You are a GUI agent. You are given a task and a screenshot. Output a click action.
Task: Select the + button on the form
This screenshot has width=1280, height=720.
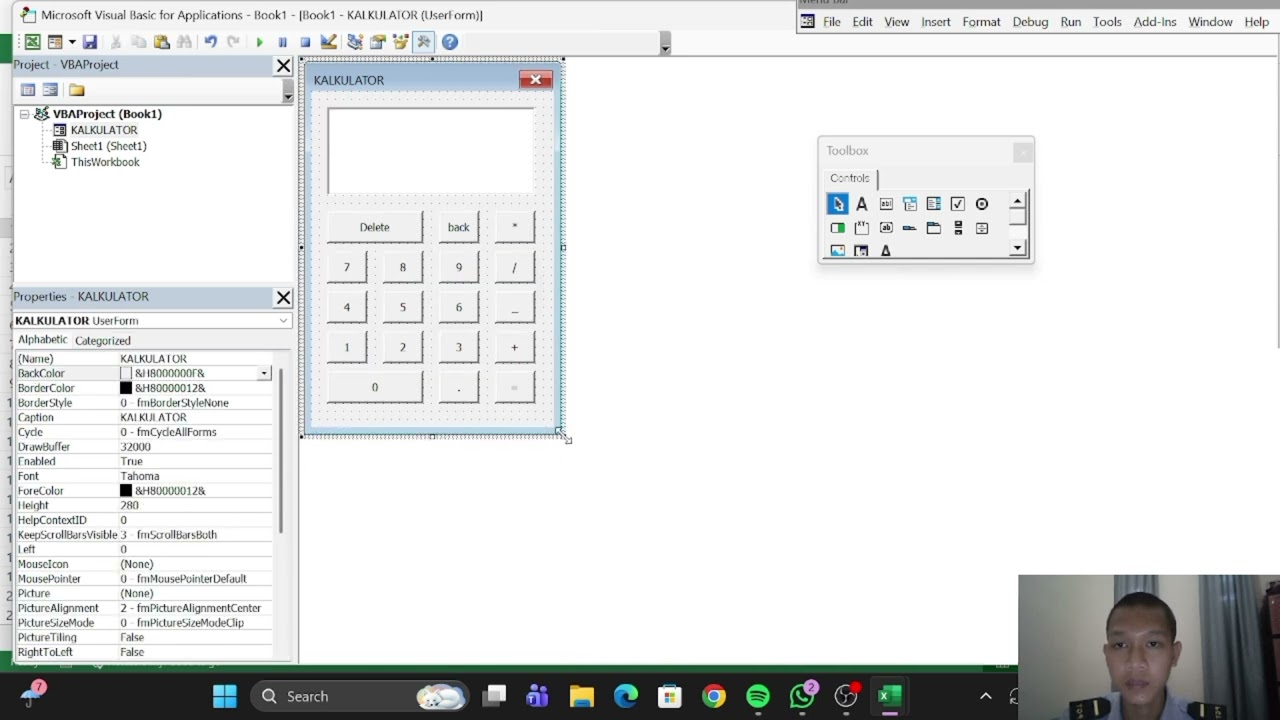tap(515, 347)
